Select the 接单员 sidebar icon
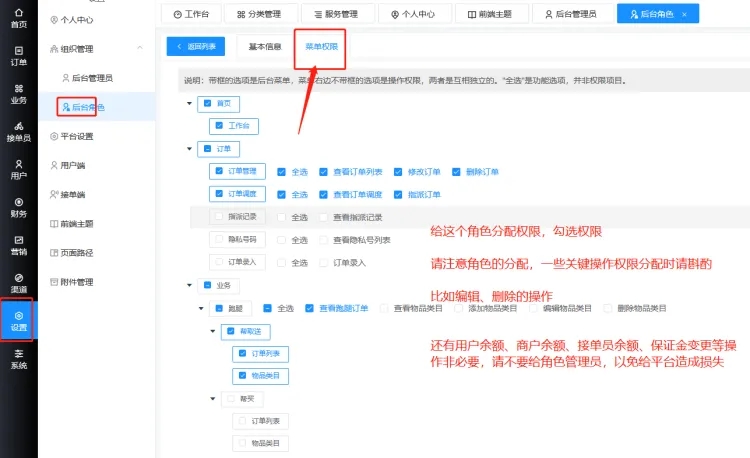Viewport: 750px width, 458px height. (x=18, y=132)
